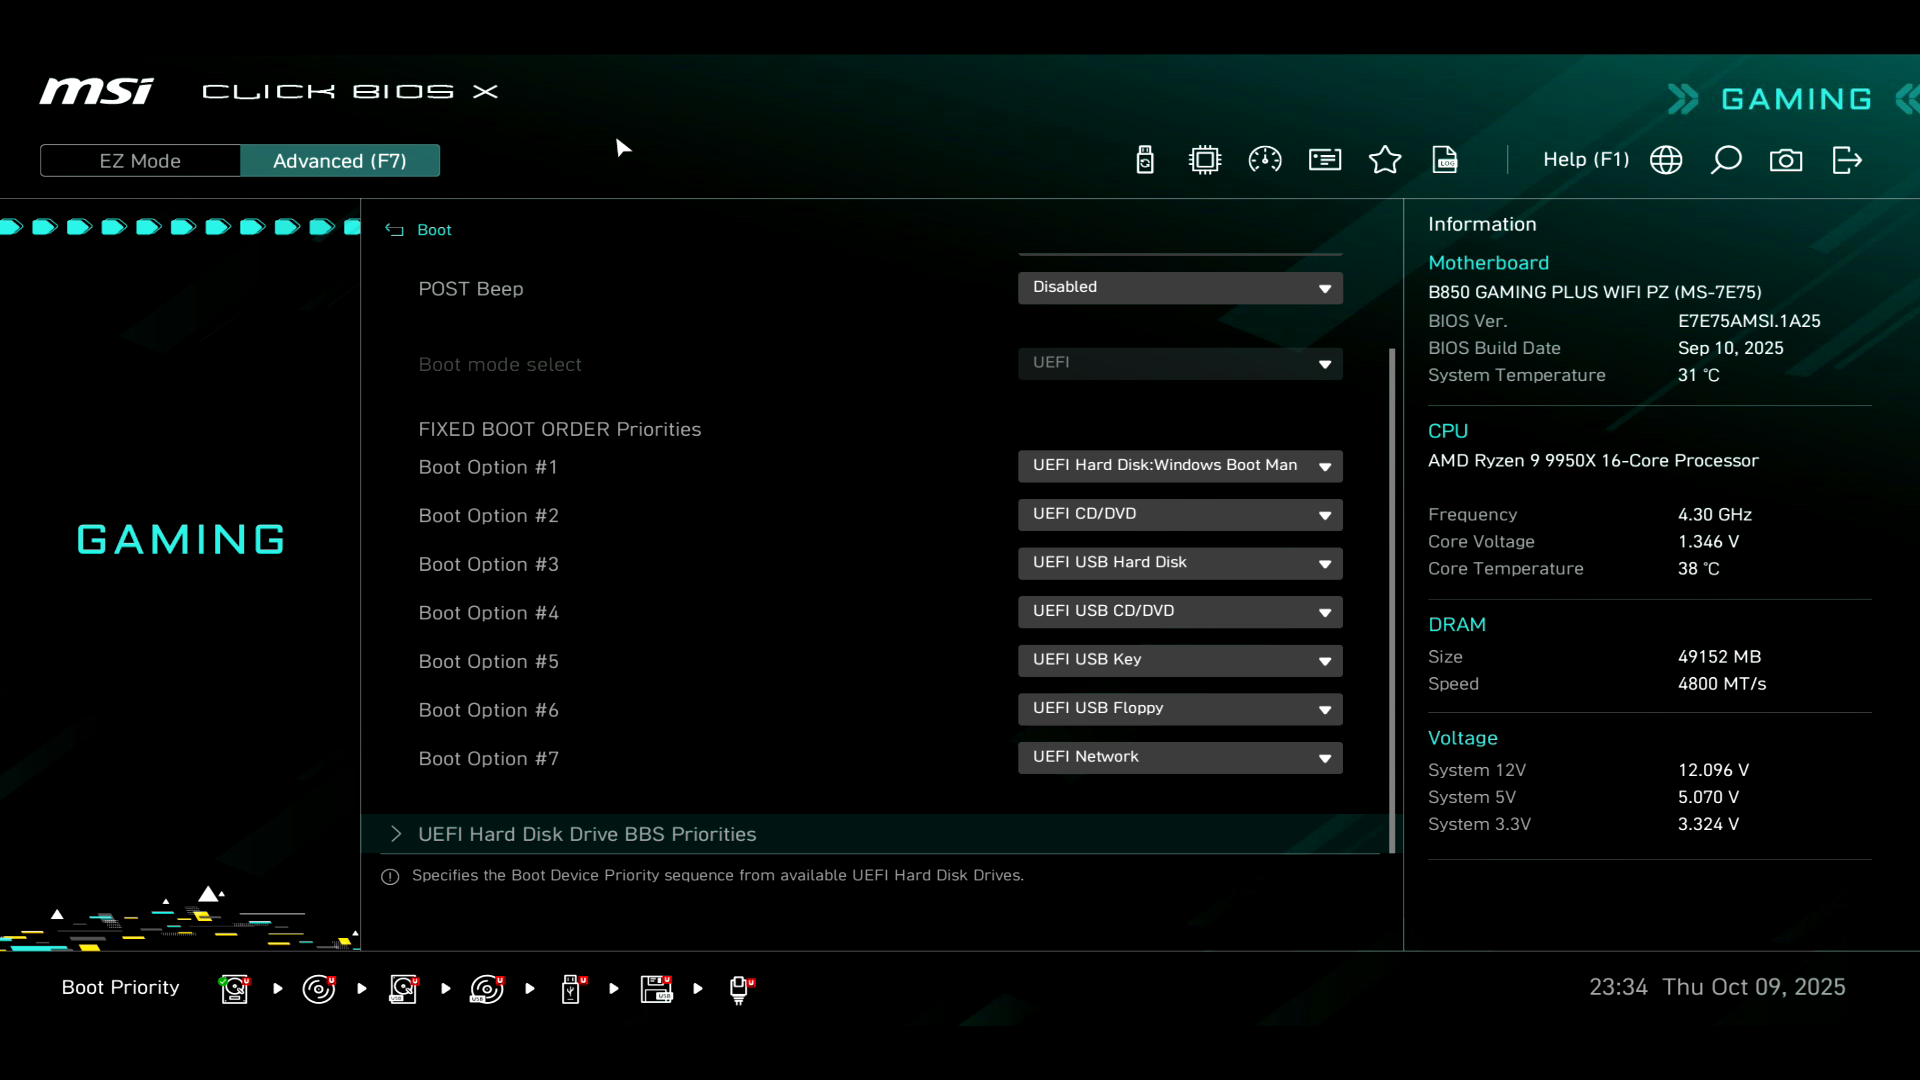Open the LOG file icon
The width and height of the screenshot is (1920, 1080).
(1445, 160)
